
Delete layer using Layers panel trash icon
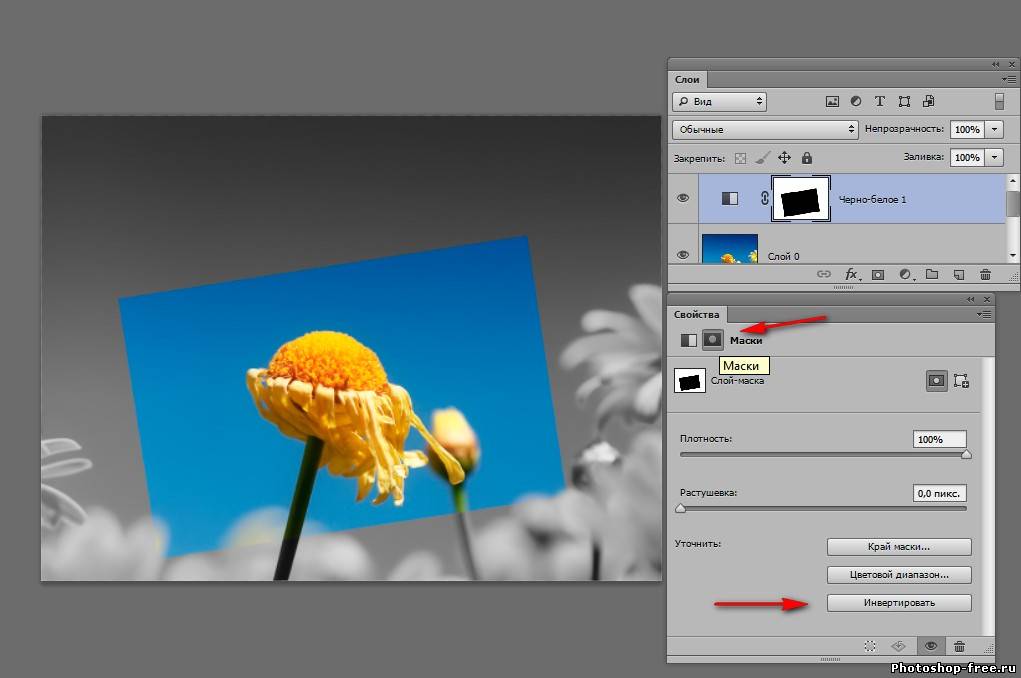985,274
